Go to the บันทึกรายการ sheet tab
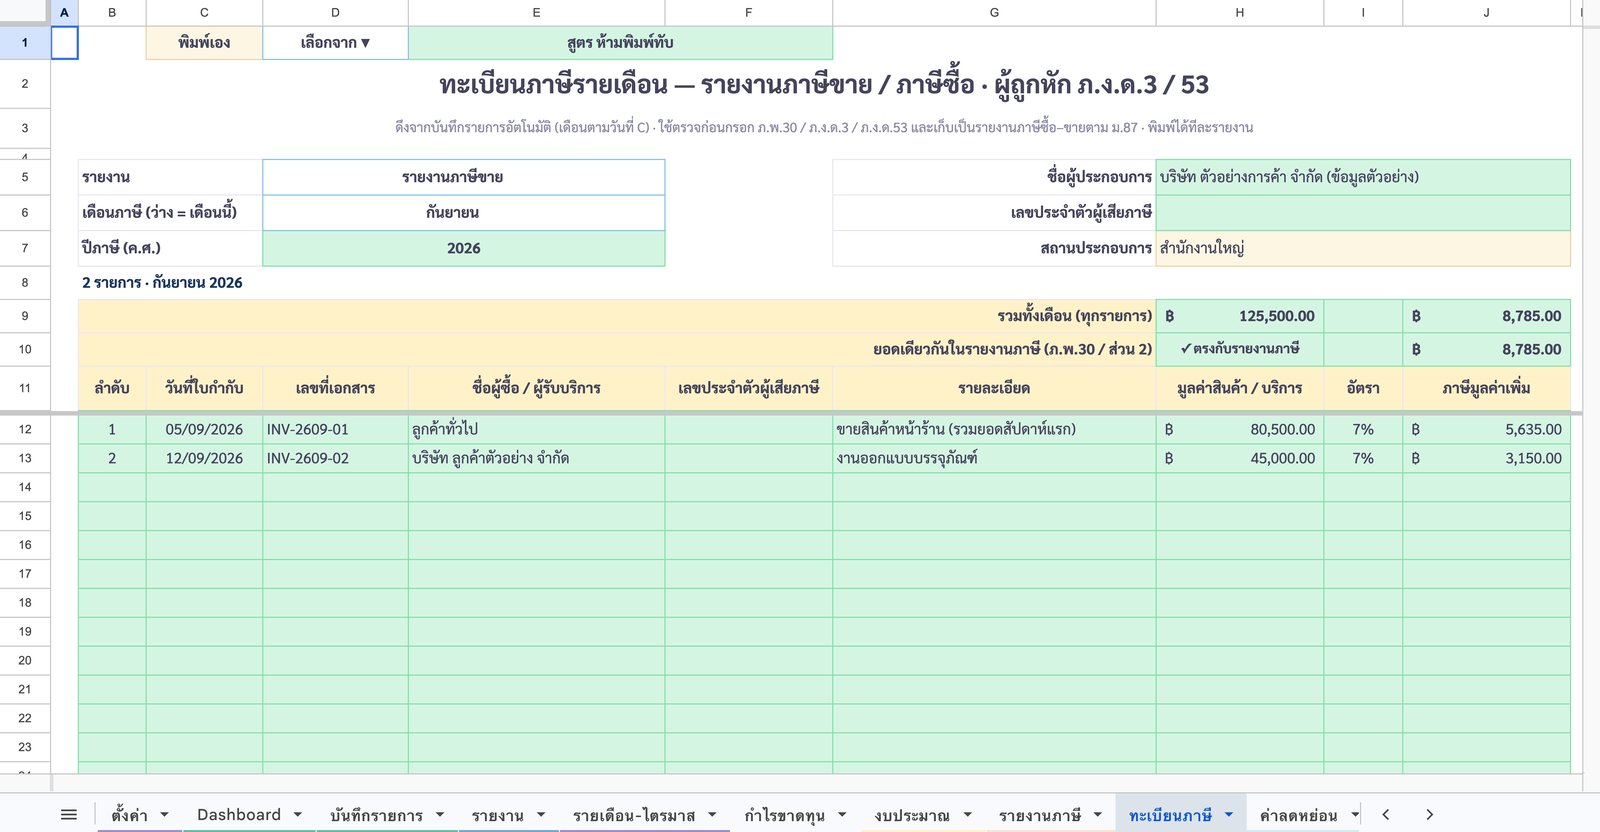 [376, 815]
